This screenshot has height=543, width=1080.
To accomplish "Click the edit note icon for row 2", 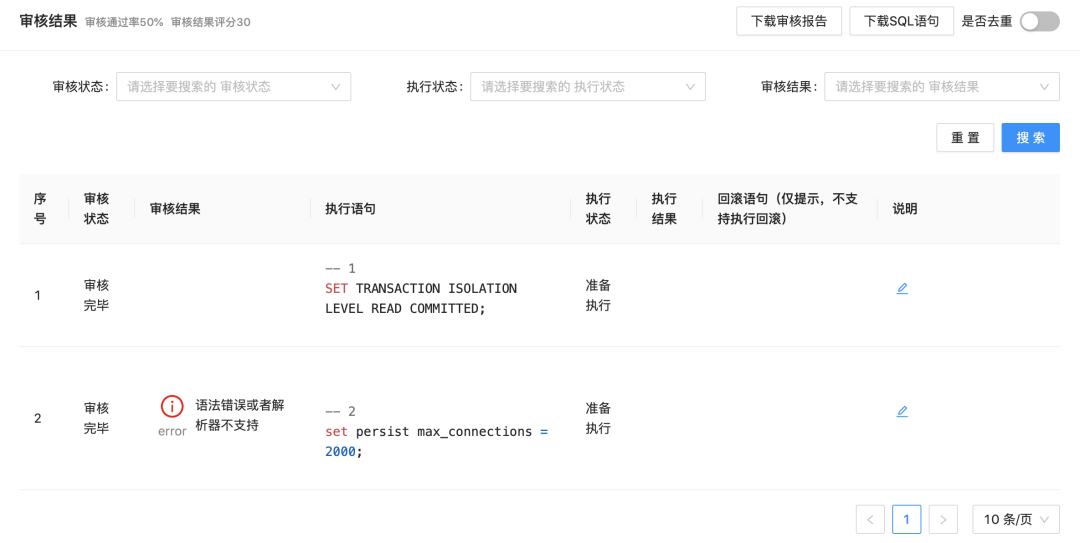I will coord(902,411).
